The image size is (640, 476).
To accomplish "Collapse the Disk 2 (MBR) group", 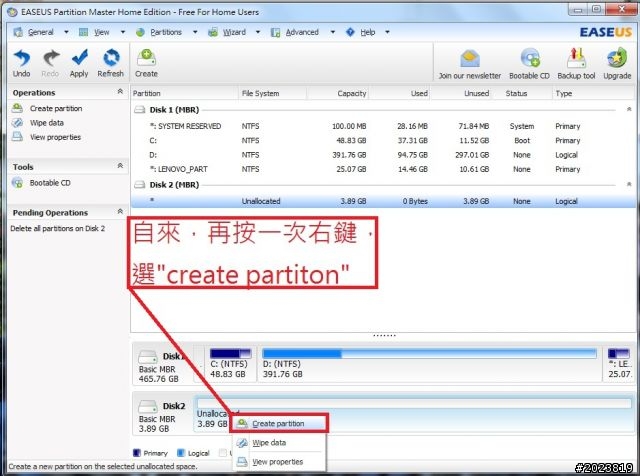I will [629, 185].
